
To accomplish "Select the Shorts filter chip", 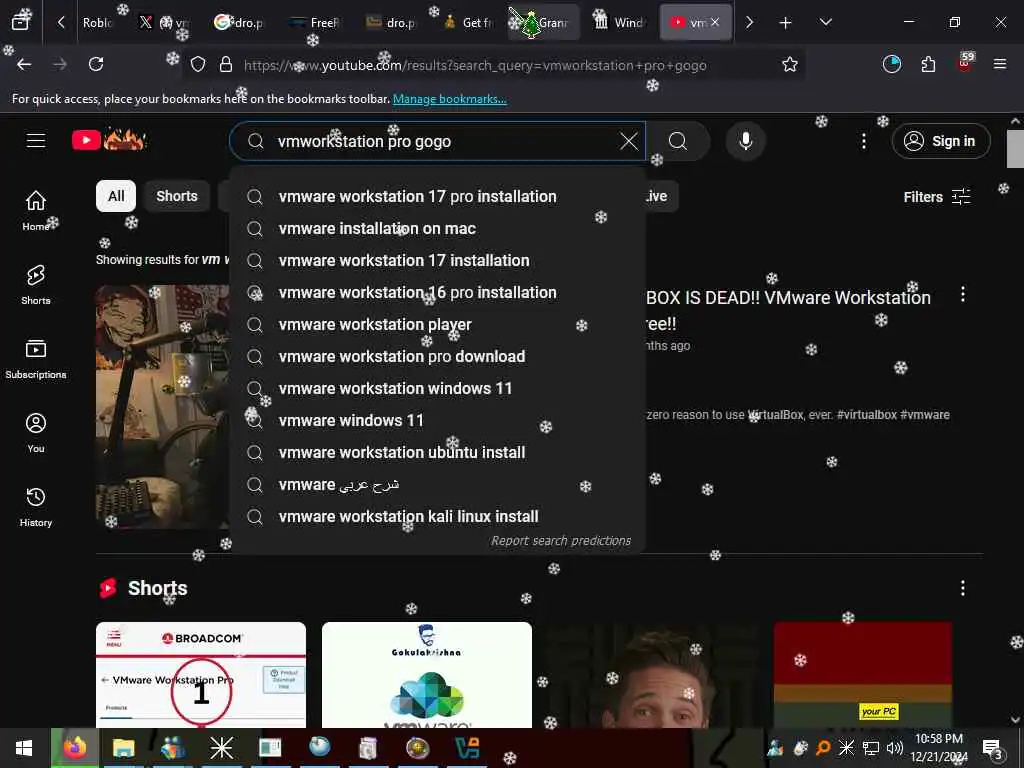I will point(176,196).
